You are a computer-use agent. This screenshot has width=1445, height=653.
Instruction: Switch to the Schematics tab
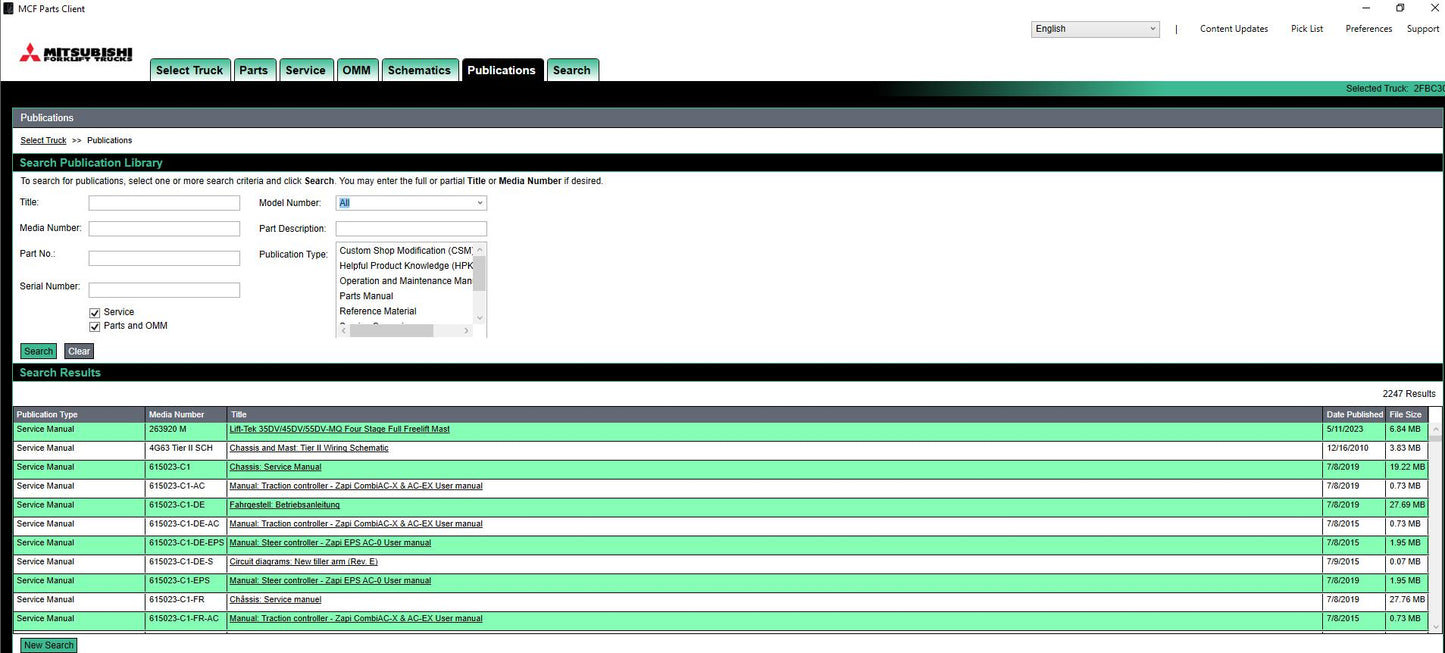419,70
